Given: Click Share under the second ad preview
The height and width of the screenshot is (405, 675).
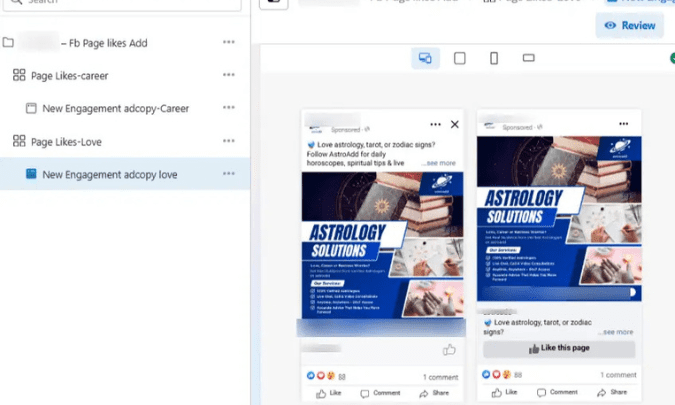Looking at the screenshot, I should [616, 393].
